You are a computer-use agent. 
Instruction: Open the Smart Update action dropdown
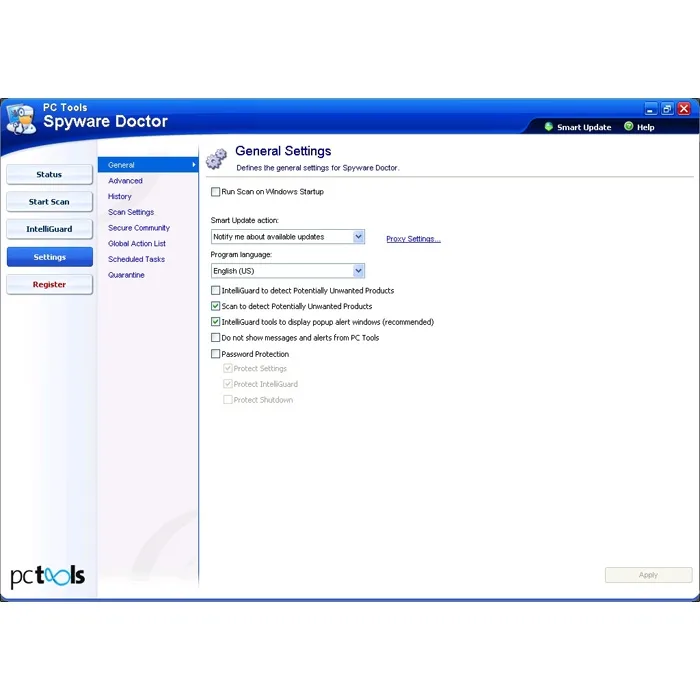pyautogui.click(x=288, y=237)
